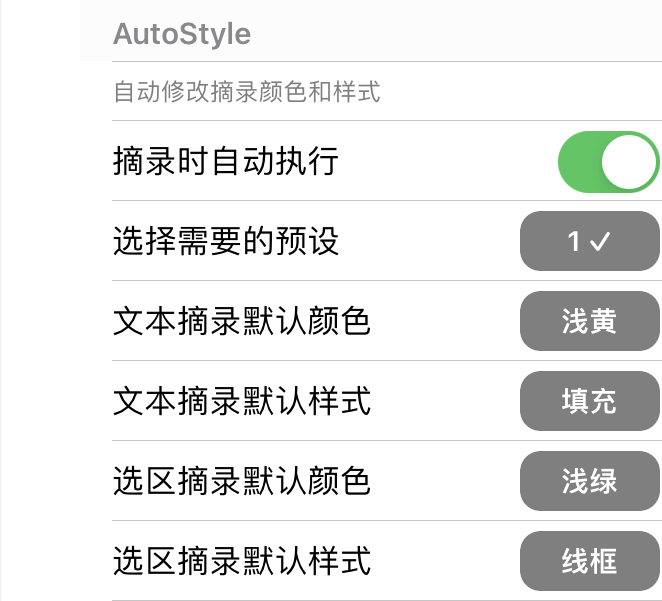662x601 pixels.
Task: Click the green track of the auto-execute switch
Action: tap(579, 162)
